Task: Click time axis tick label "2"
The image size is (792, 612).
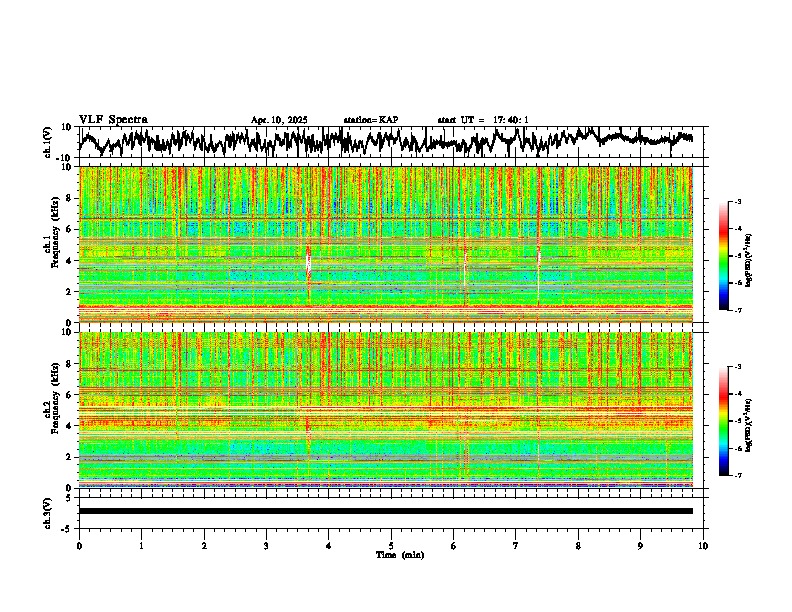Action: pos(204,546)
